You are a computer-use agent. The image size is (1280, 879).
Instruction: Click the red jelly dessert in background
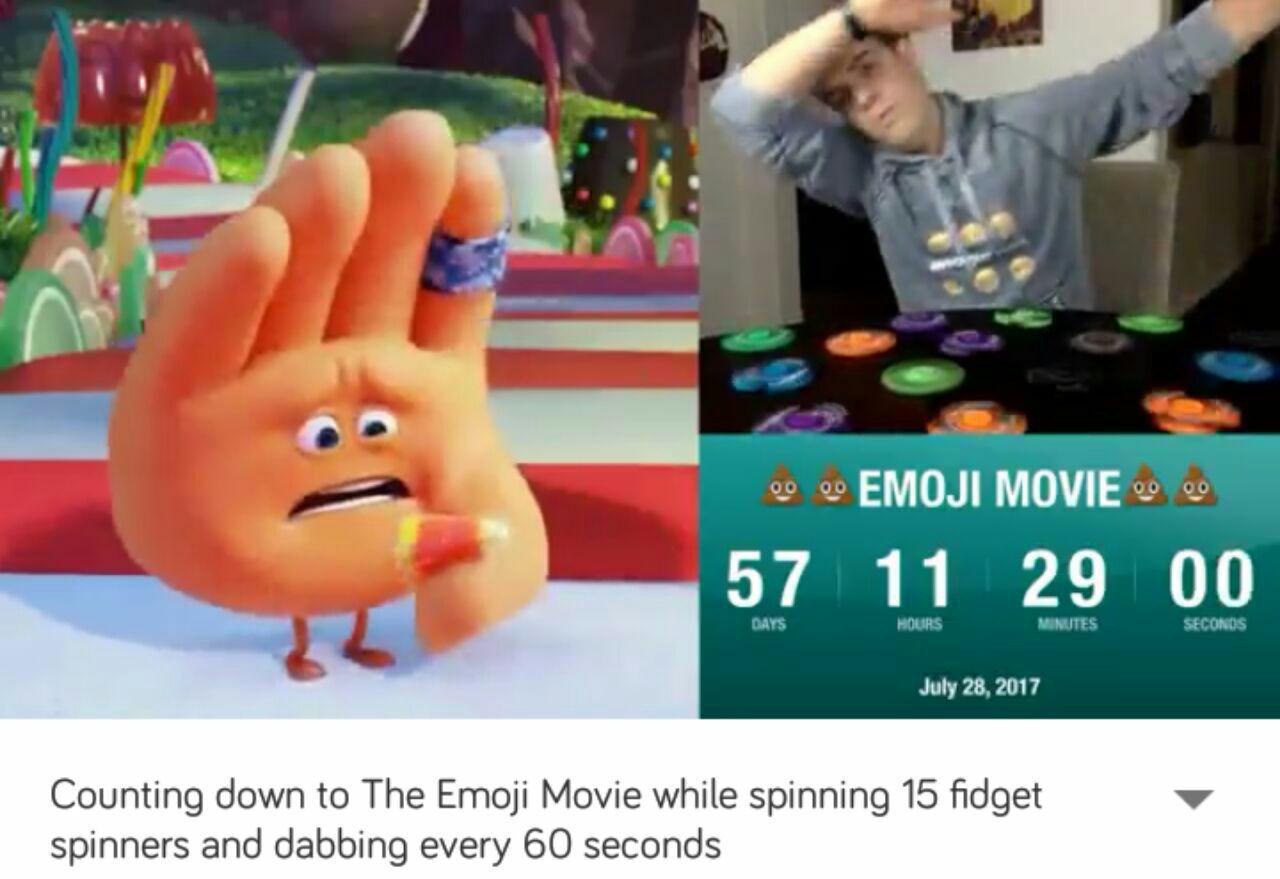(x=125, y=75)
